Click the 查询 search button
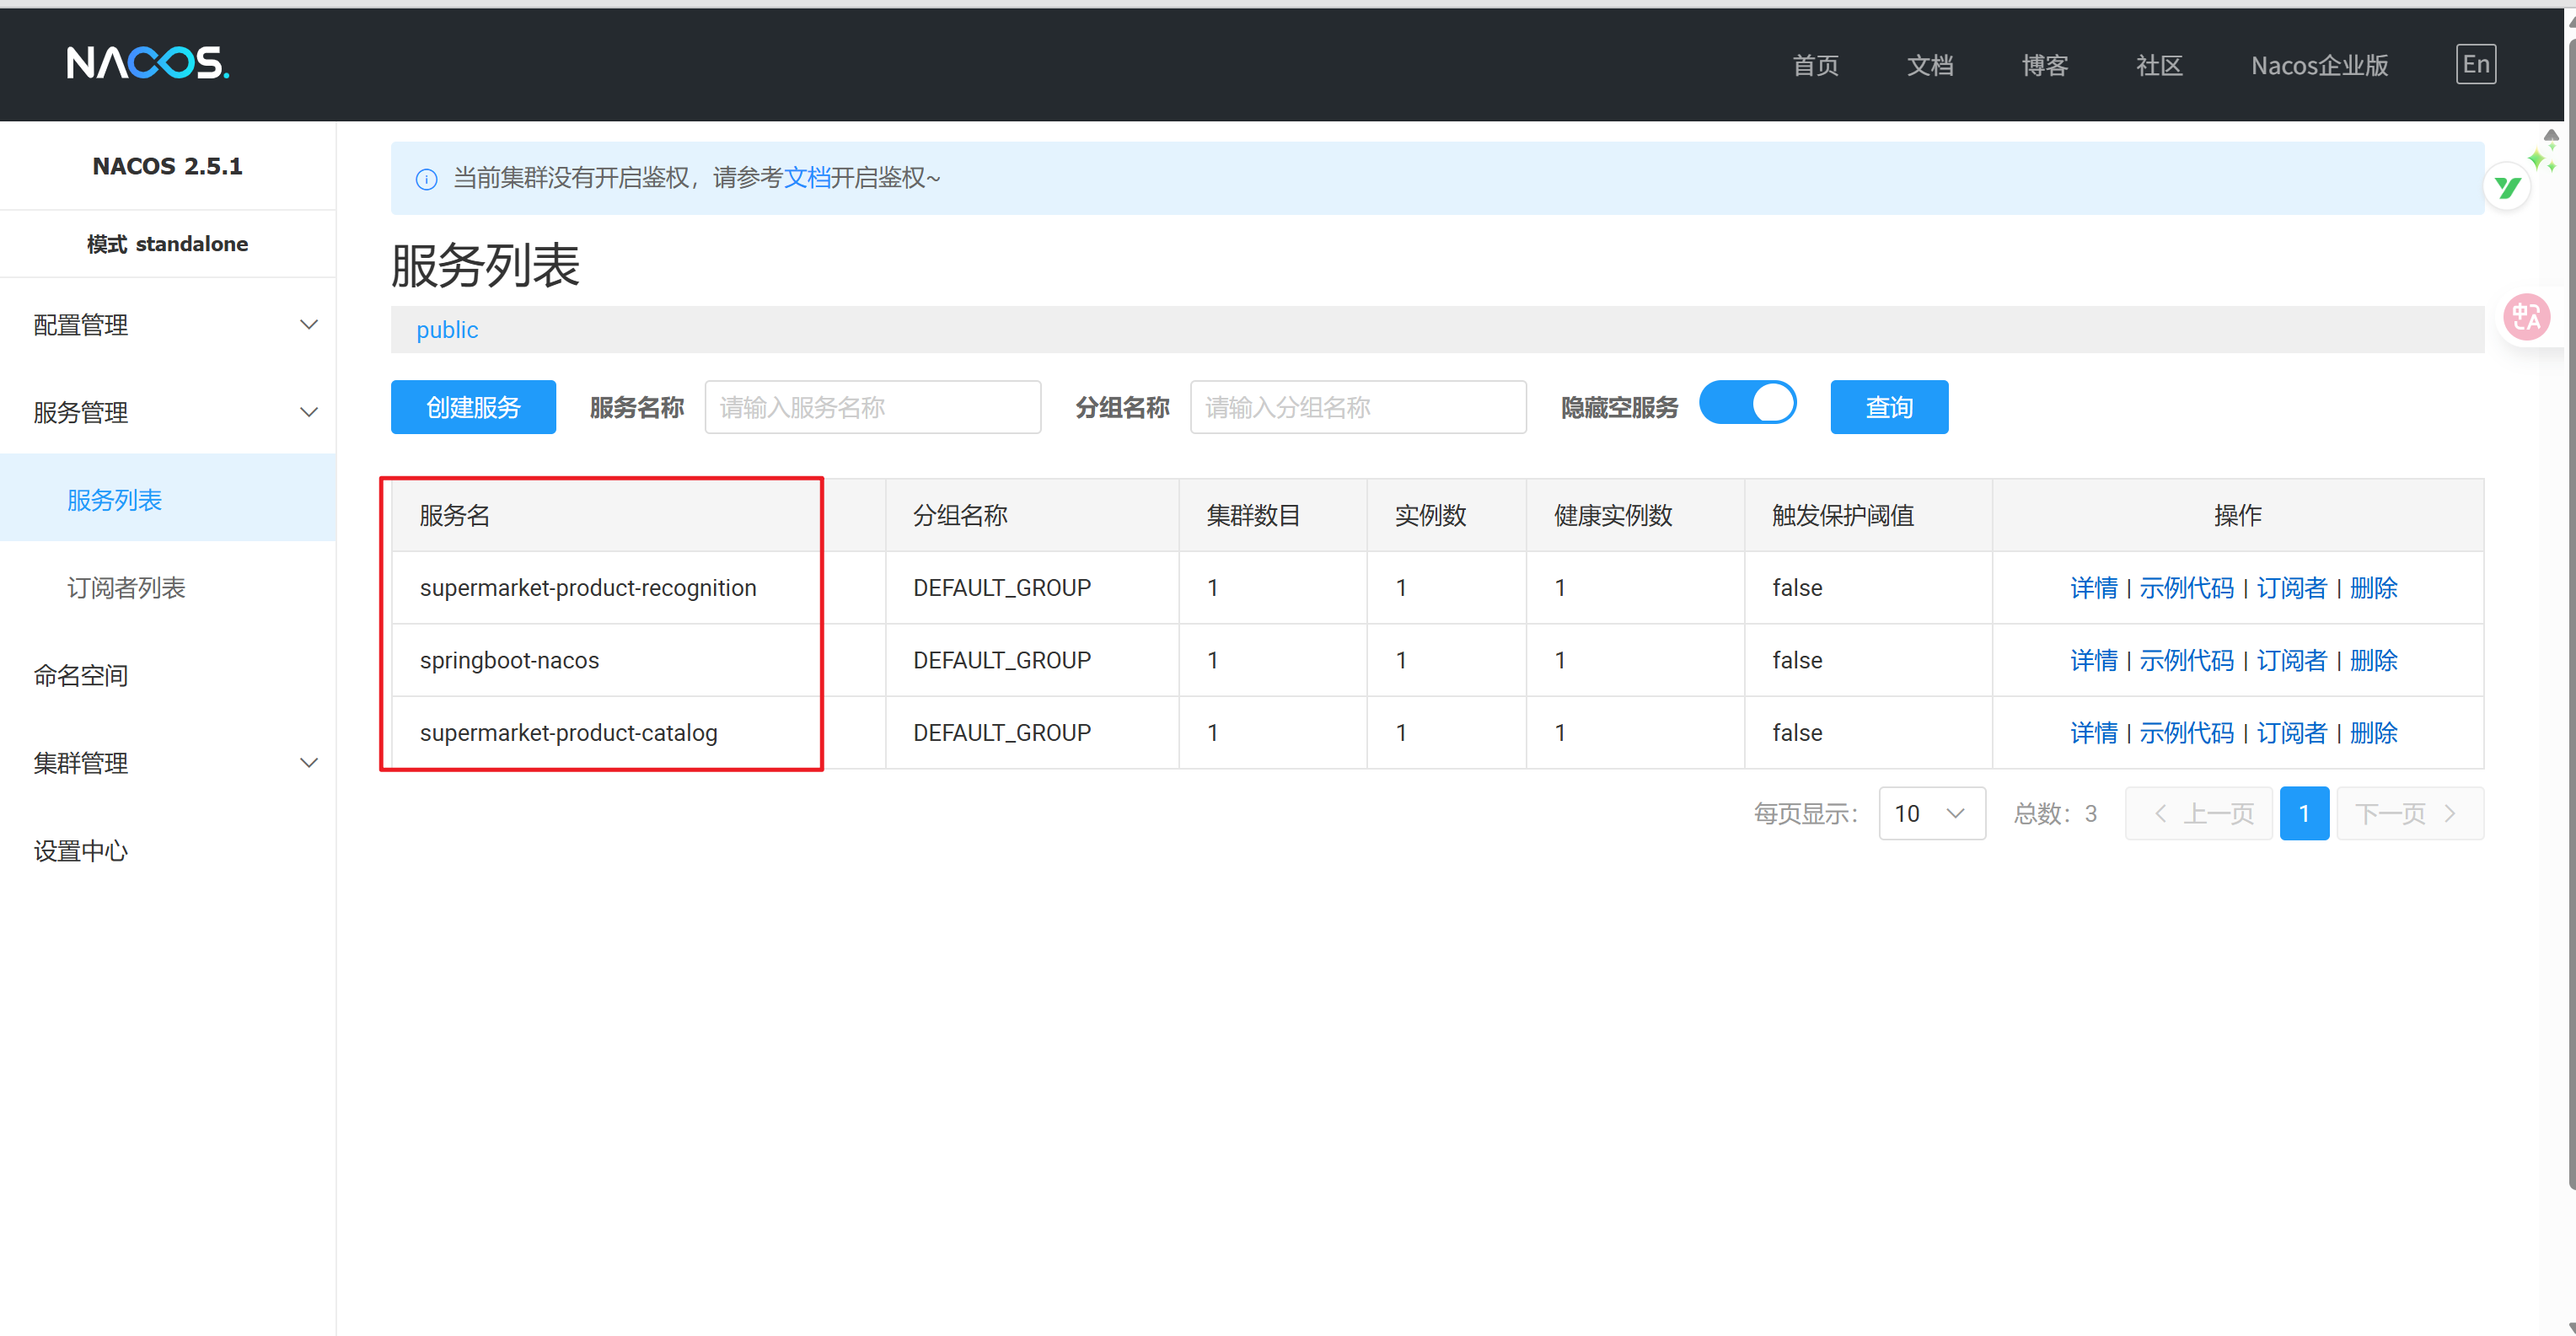This screenshot has width=2576, height=1336. (1888, 407)
